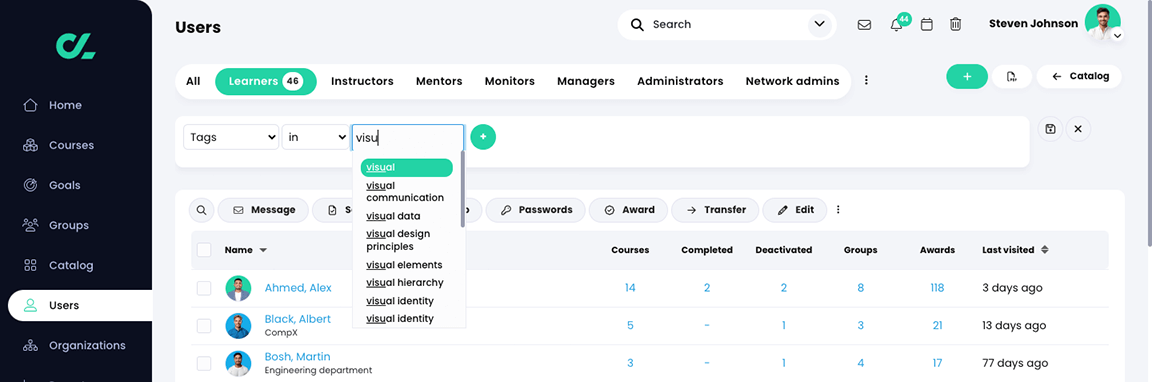Switch to the Network admins tab
This screenshot has width=1152, height=382.
click(x=792, y=81)
